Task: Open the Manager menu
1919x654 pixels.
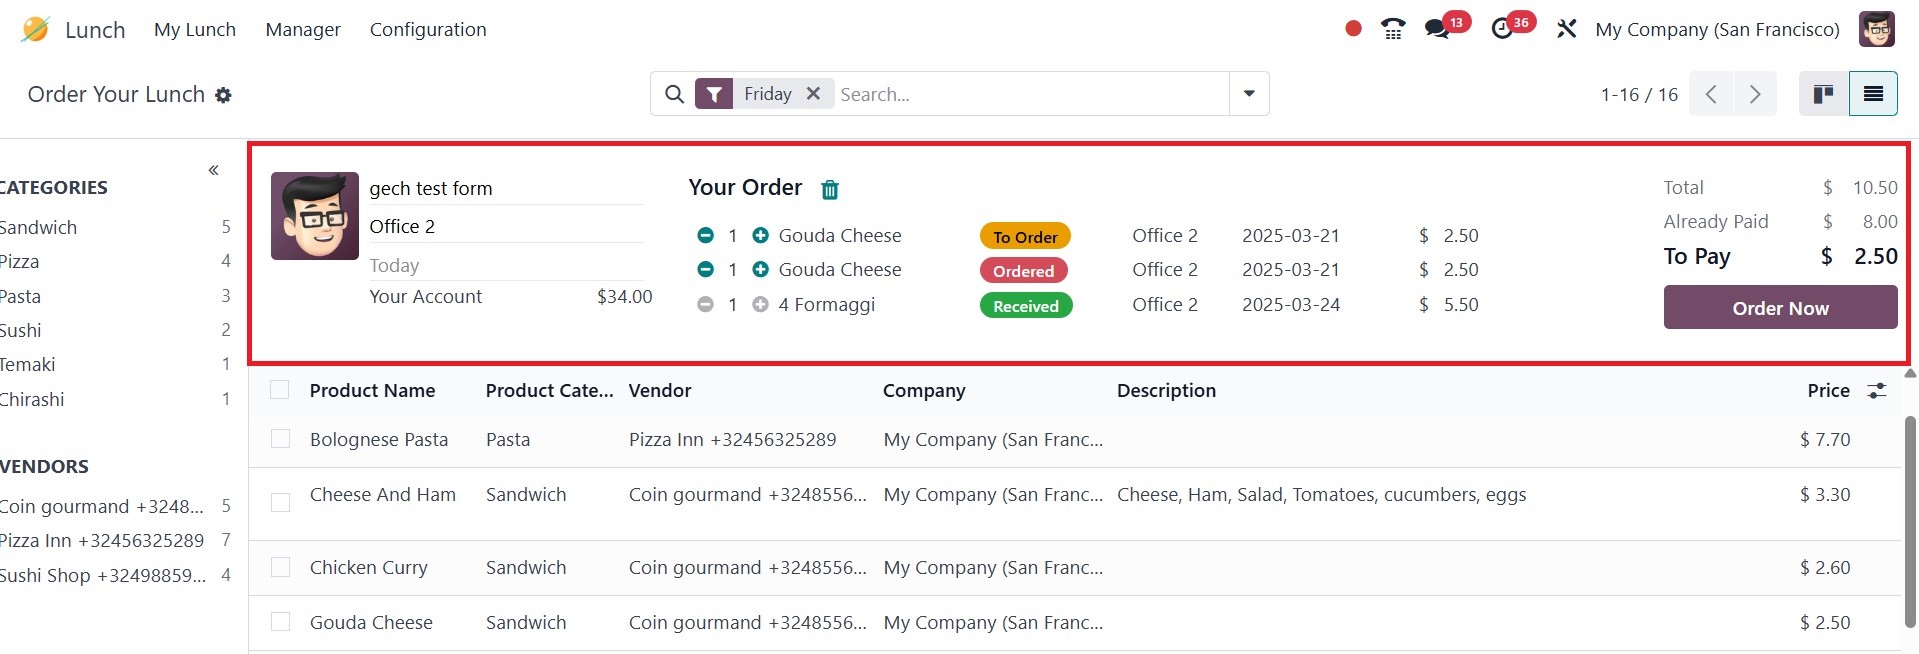Action: coord(303,30)
